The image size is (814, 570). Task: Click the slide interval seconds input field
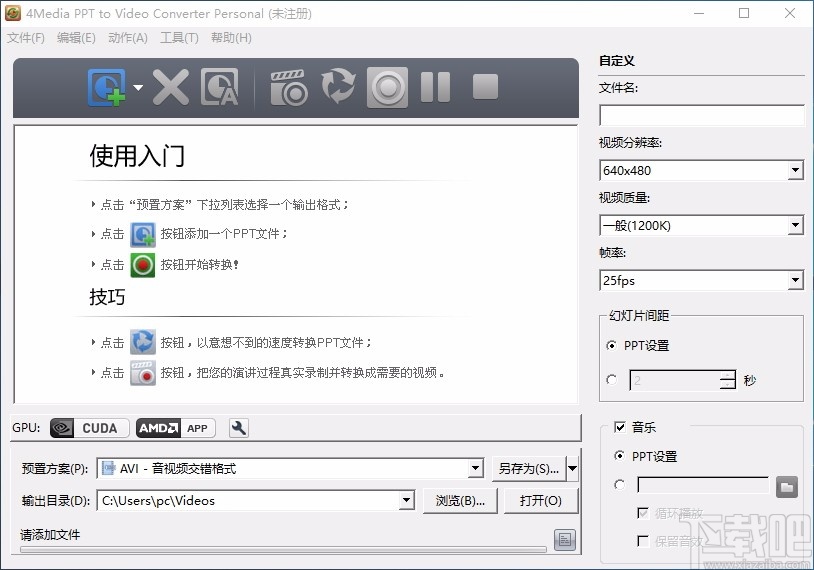click(674, 381)
